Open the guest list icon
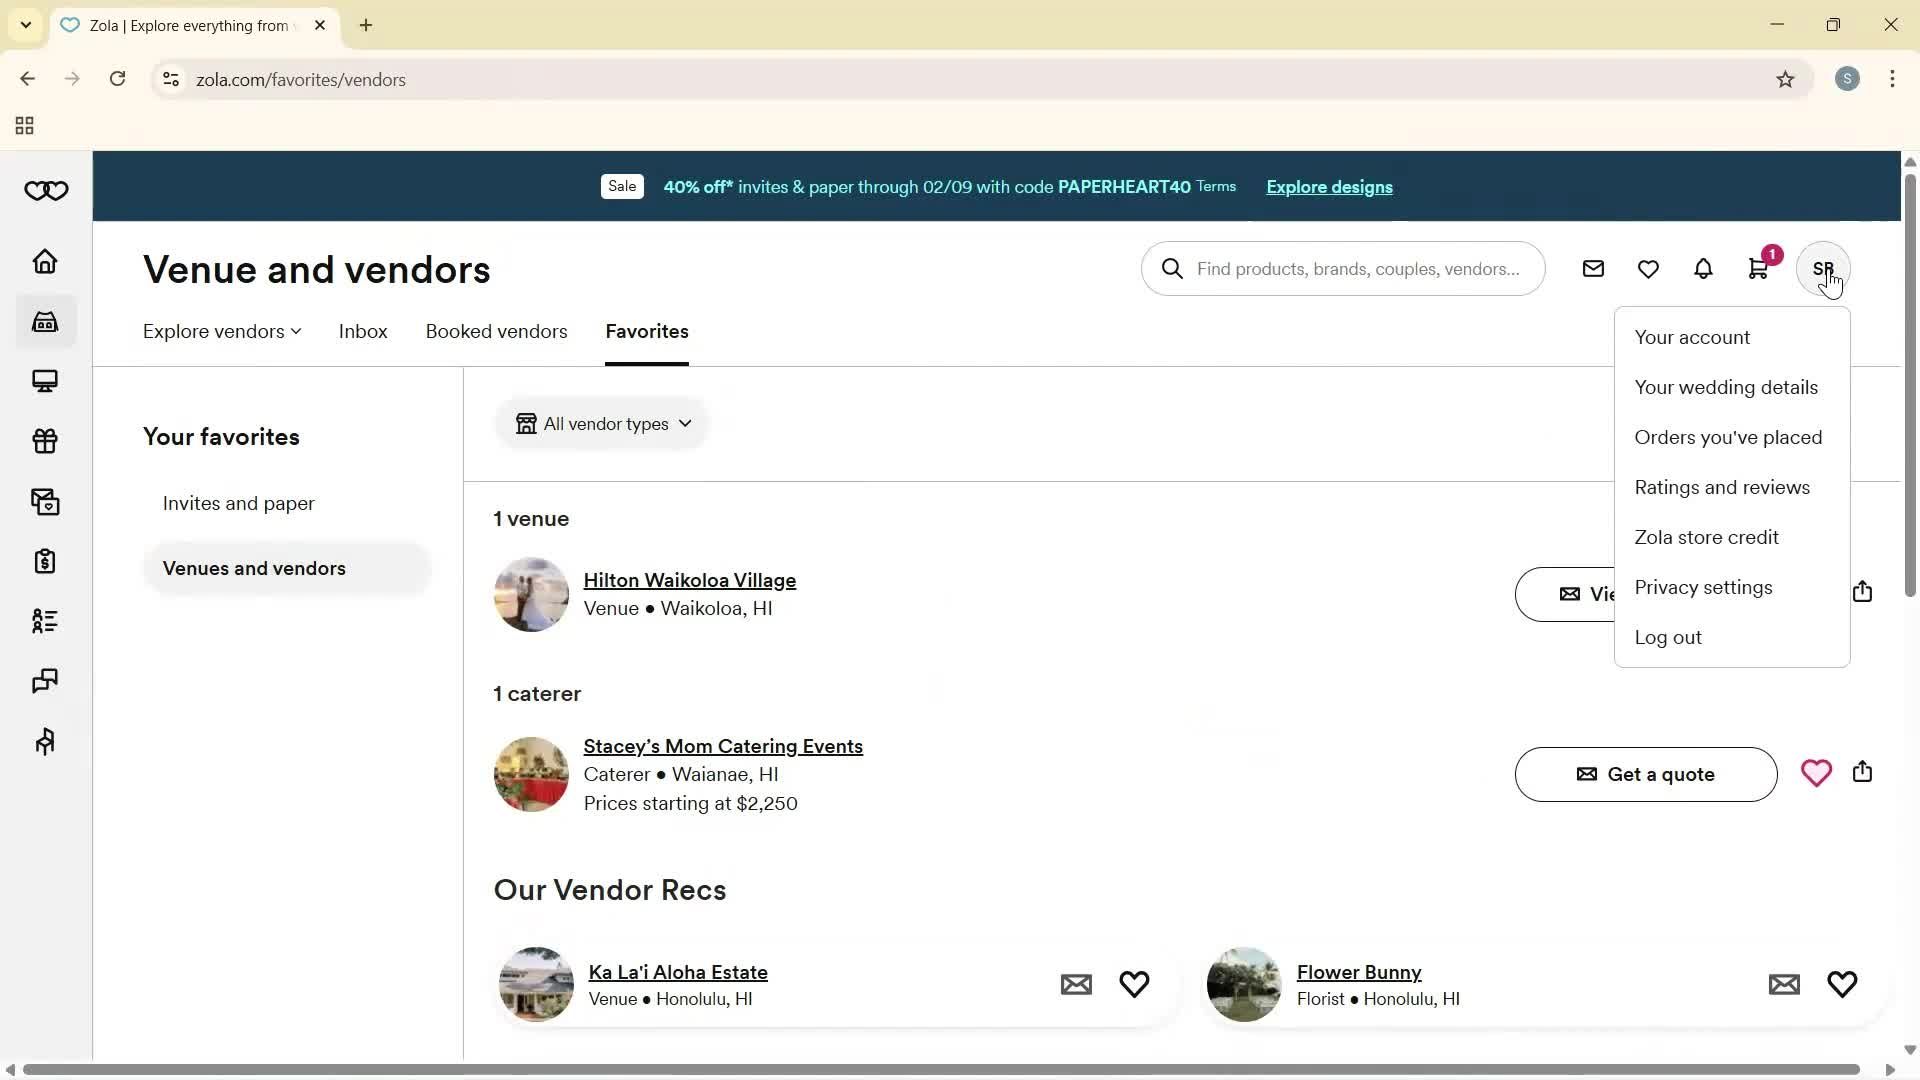This screenshot has height=1080, width=1920. pyautogui.click(x=45, y=621)
